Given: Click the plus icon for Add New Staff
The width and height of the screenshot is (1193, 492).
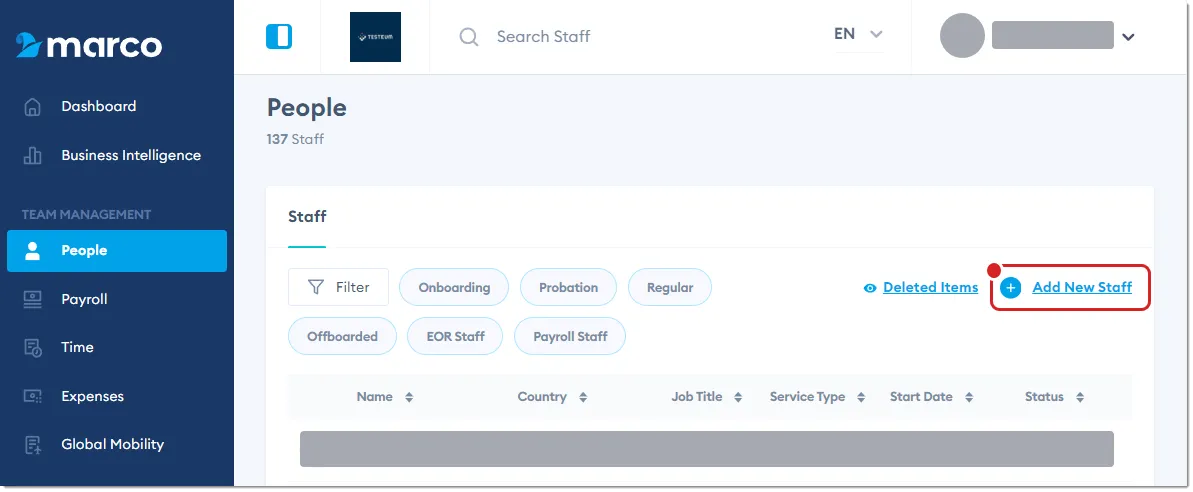Looking at the screenshot, I should click(x=1010, y=288).
